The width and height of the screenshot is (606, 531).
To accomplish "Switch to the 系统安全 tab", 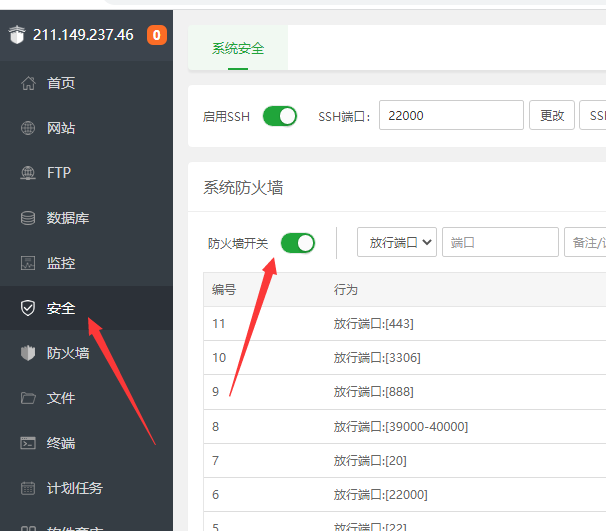I will coord(238,48).
